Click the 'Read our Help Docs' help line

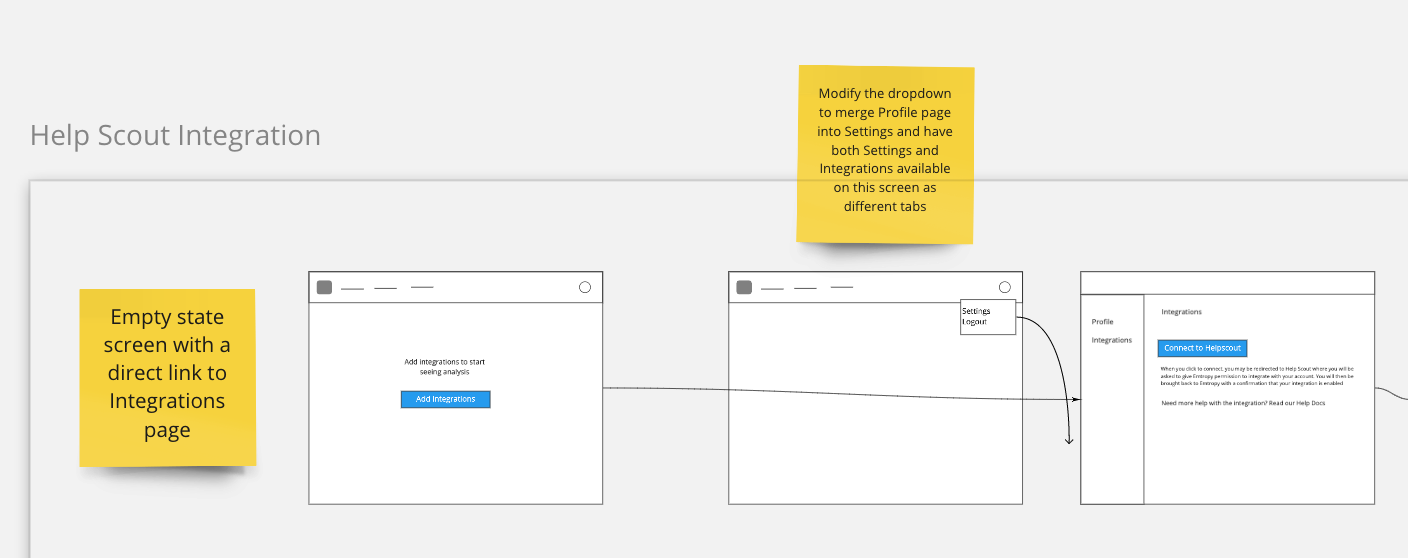(x=1243, y=403)
